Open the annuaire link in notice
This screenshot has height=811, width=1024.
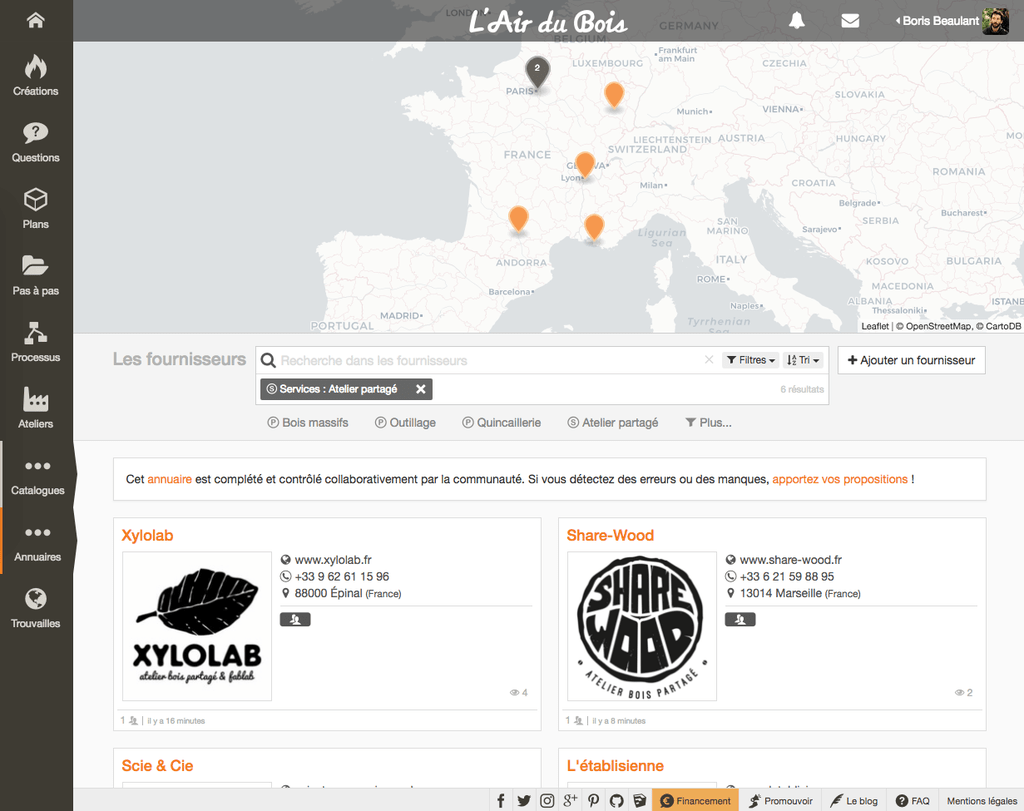(170, 479)
